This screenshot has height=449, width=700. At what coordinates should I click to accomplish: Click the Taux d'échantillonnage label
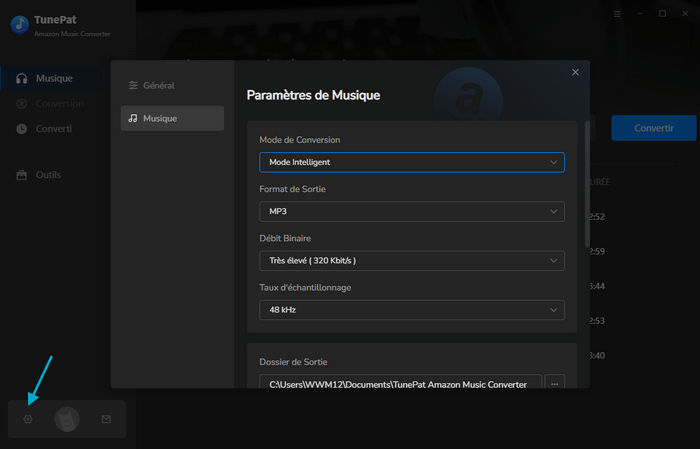point(305,288)
